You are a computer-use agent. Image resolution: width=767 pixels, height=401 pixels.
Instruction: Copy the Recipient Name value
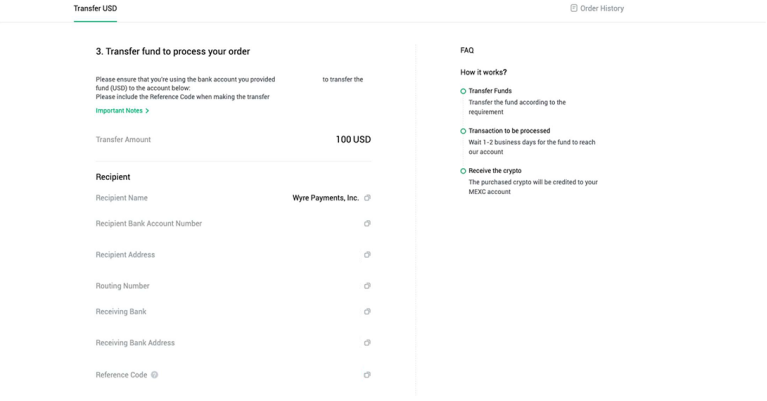pyautogui.click(x=367, y=198)
